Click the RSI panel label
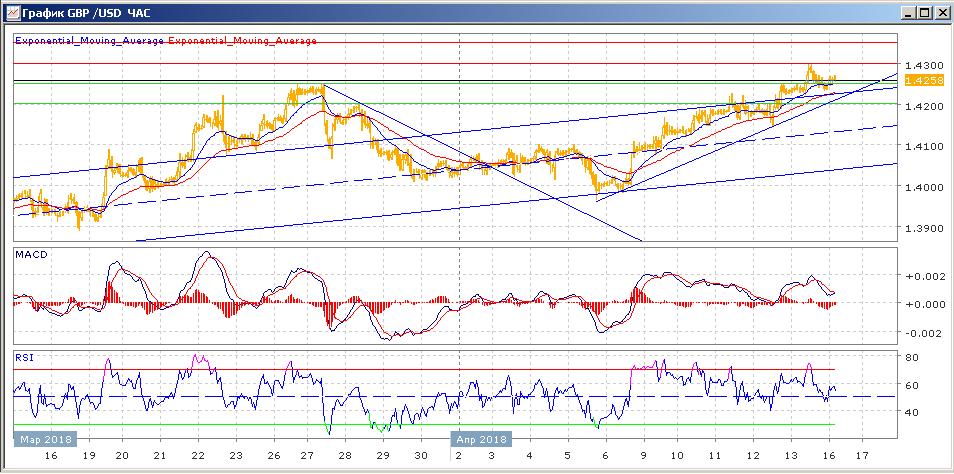 23,358
